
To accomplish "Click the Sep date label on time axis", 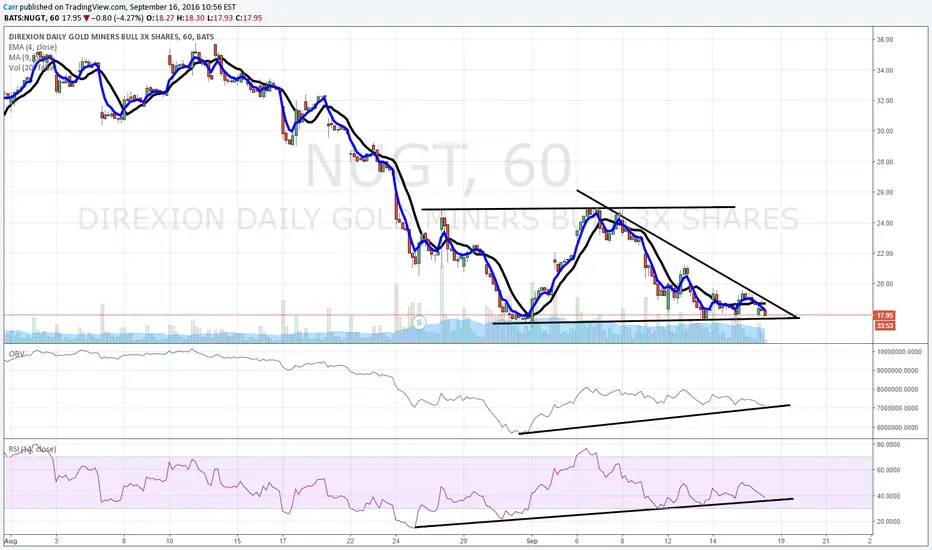I will tap(532, 541).
